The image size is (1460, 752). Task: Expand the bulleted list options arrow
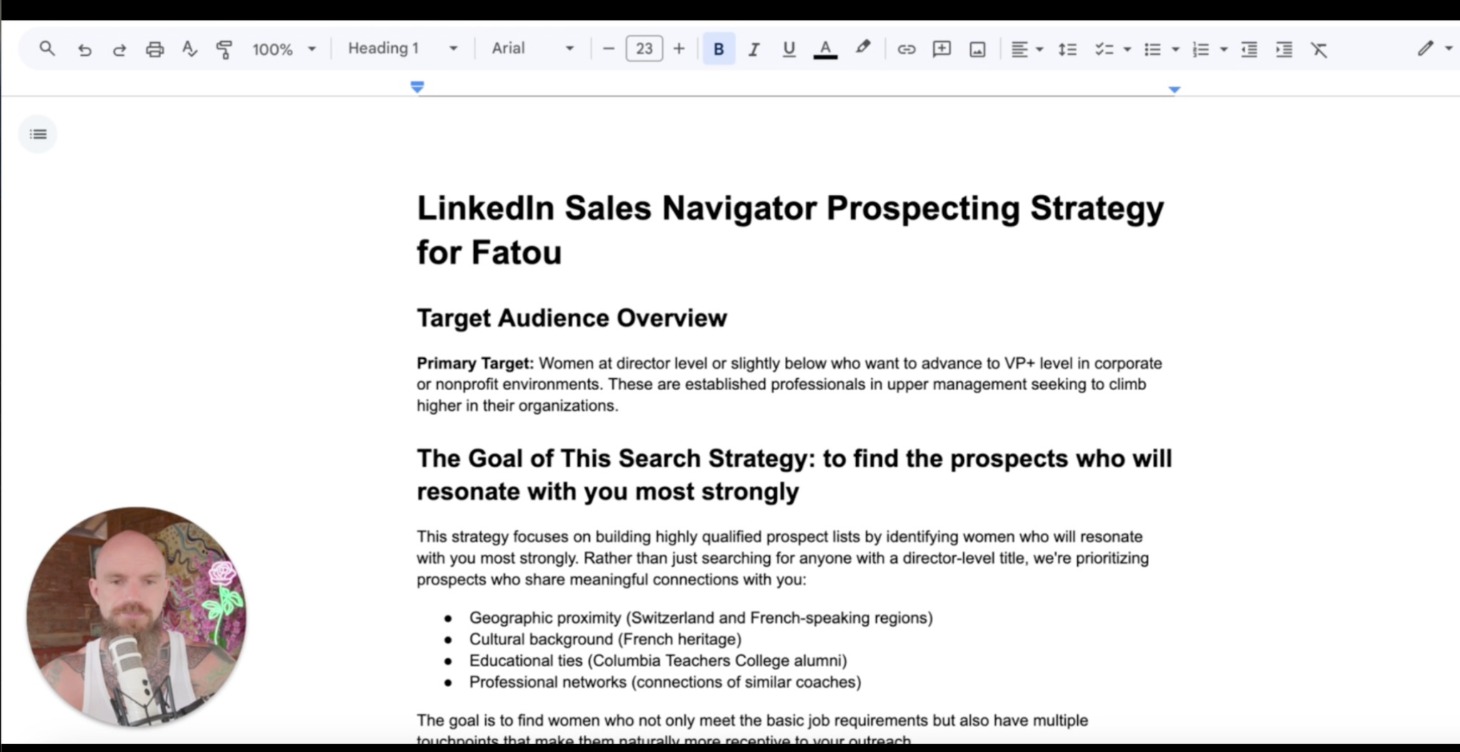tap(1175, 49)
